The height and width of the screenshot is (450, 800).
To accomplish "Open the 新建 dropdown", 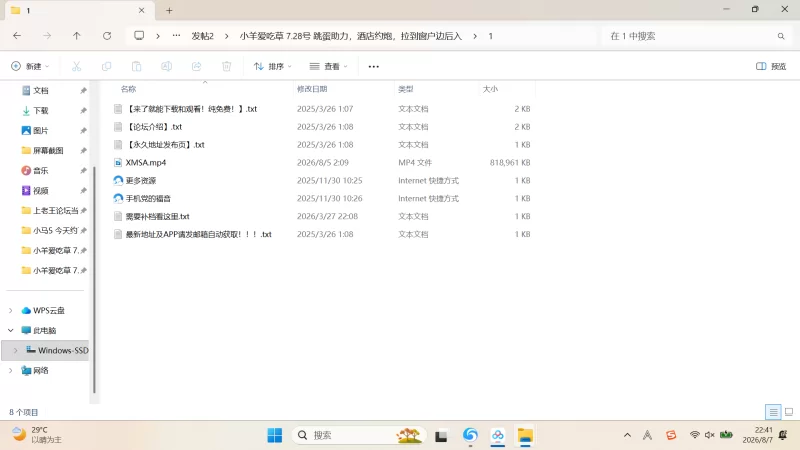I will coord(30,66).
